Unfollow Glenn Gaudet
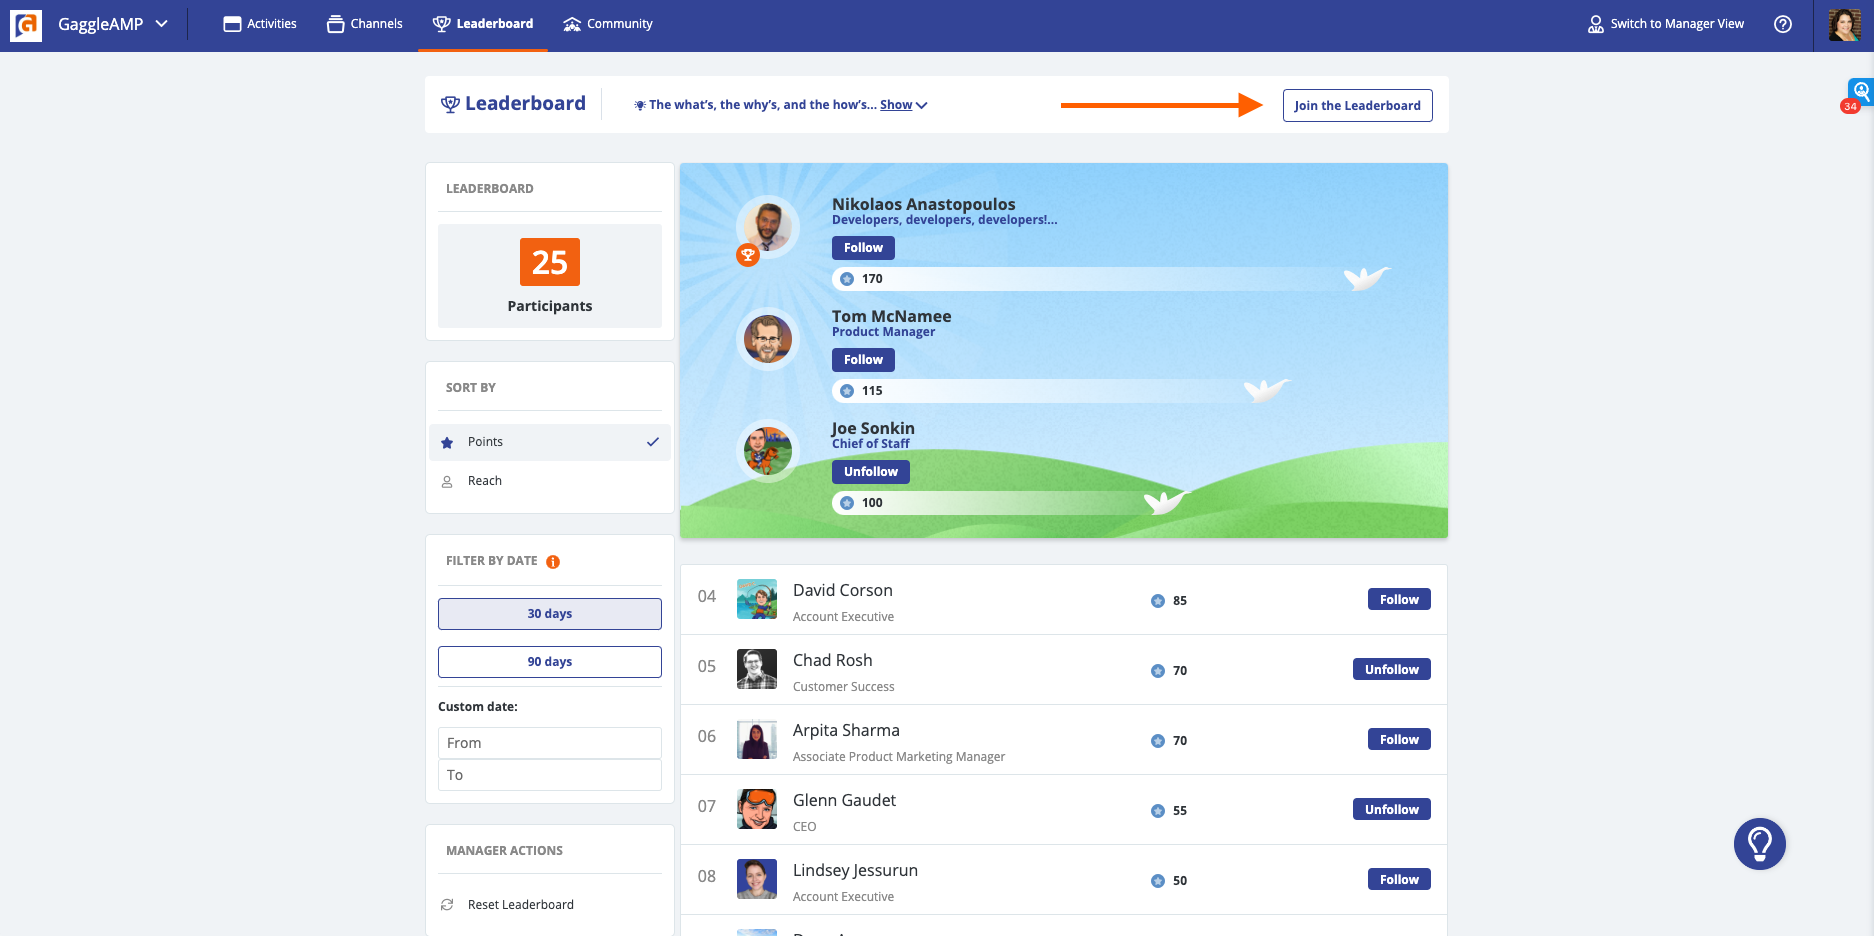The width and height of the screenshot is (1874, 936). 1391,809
